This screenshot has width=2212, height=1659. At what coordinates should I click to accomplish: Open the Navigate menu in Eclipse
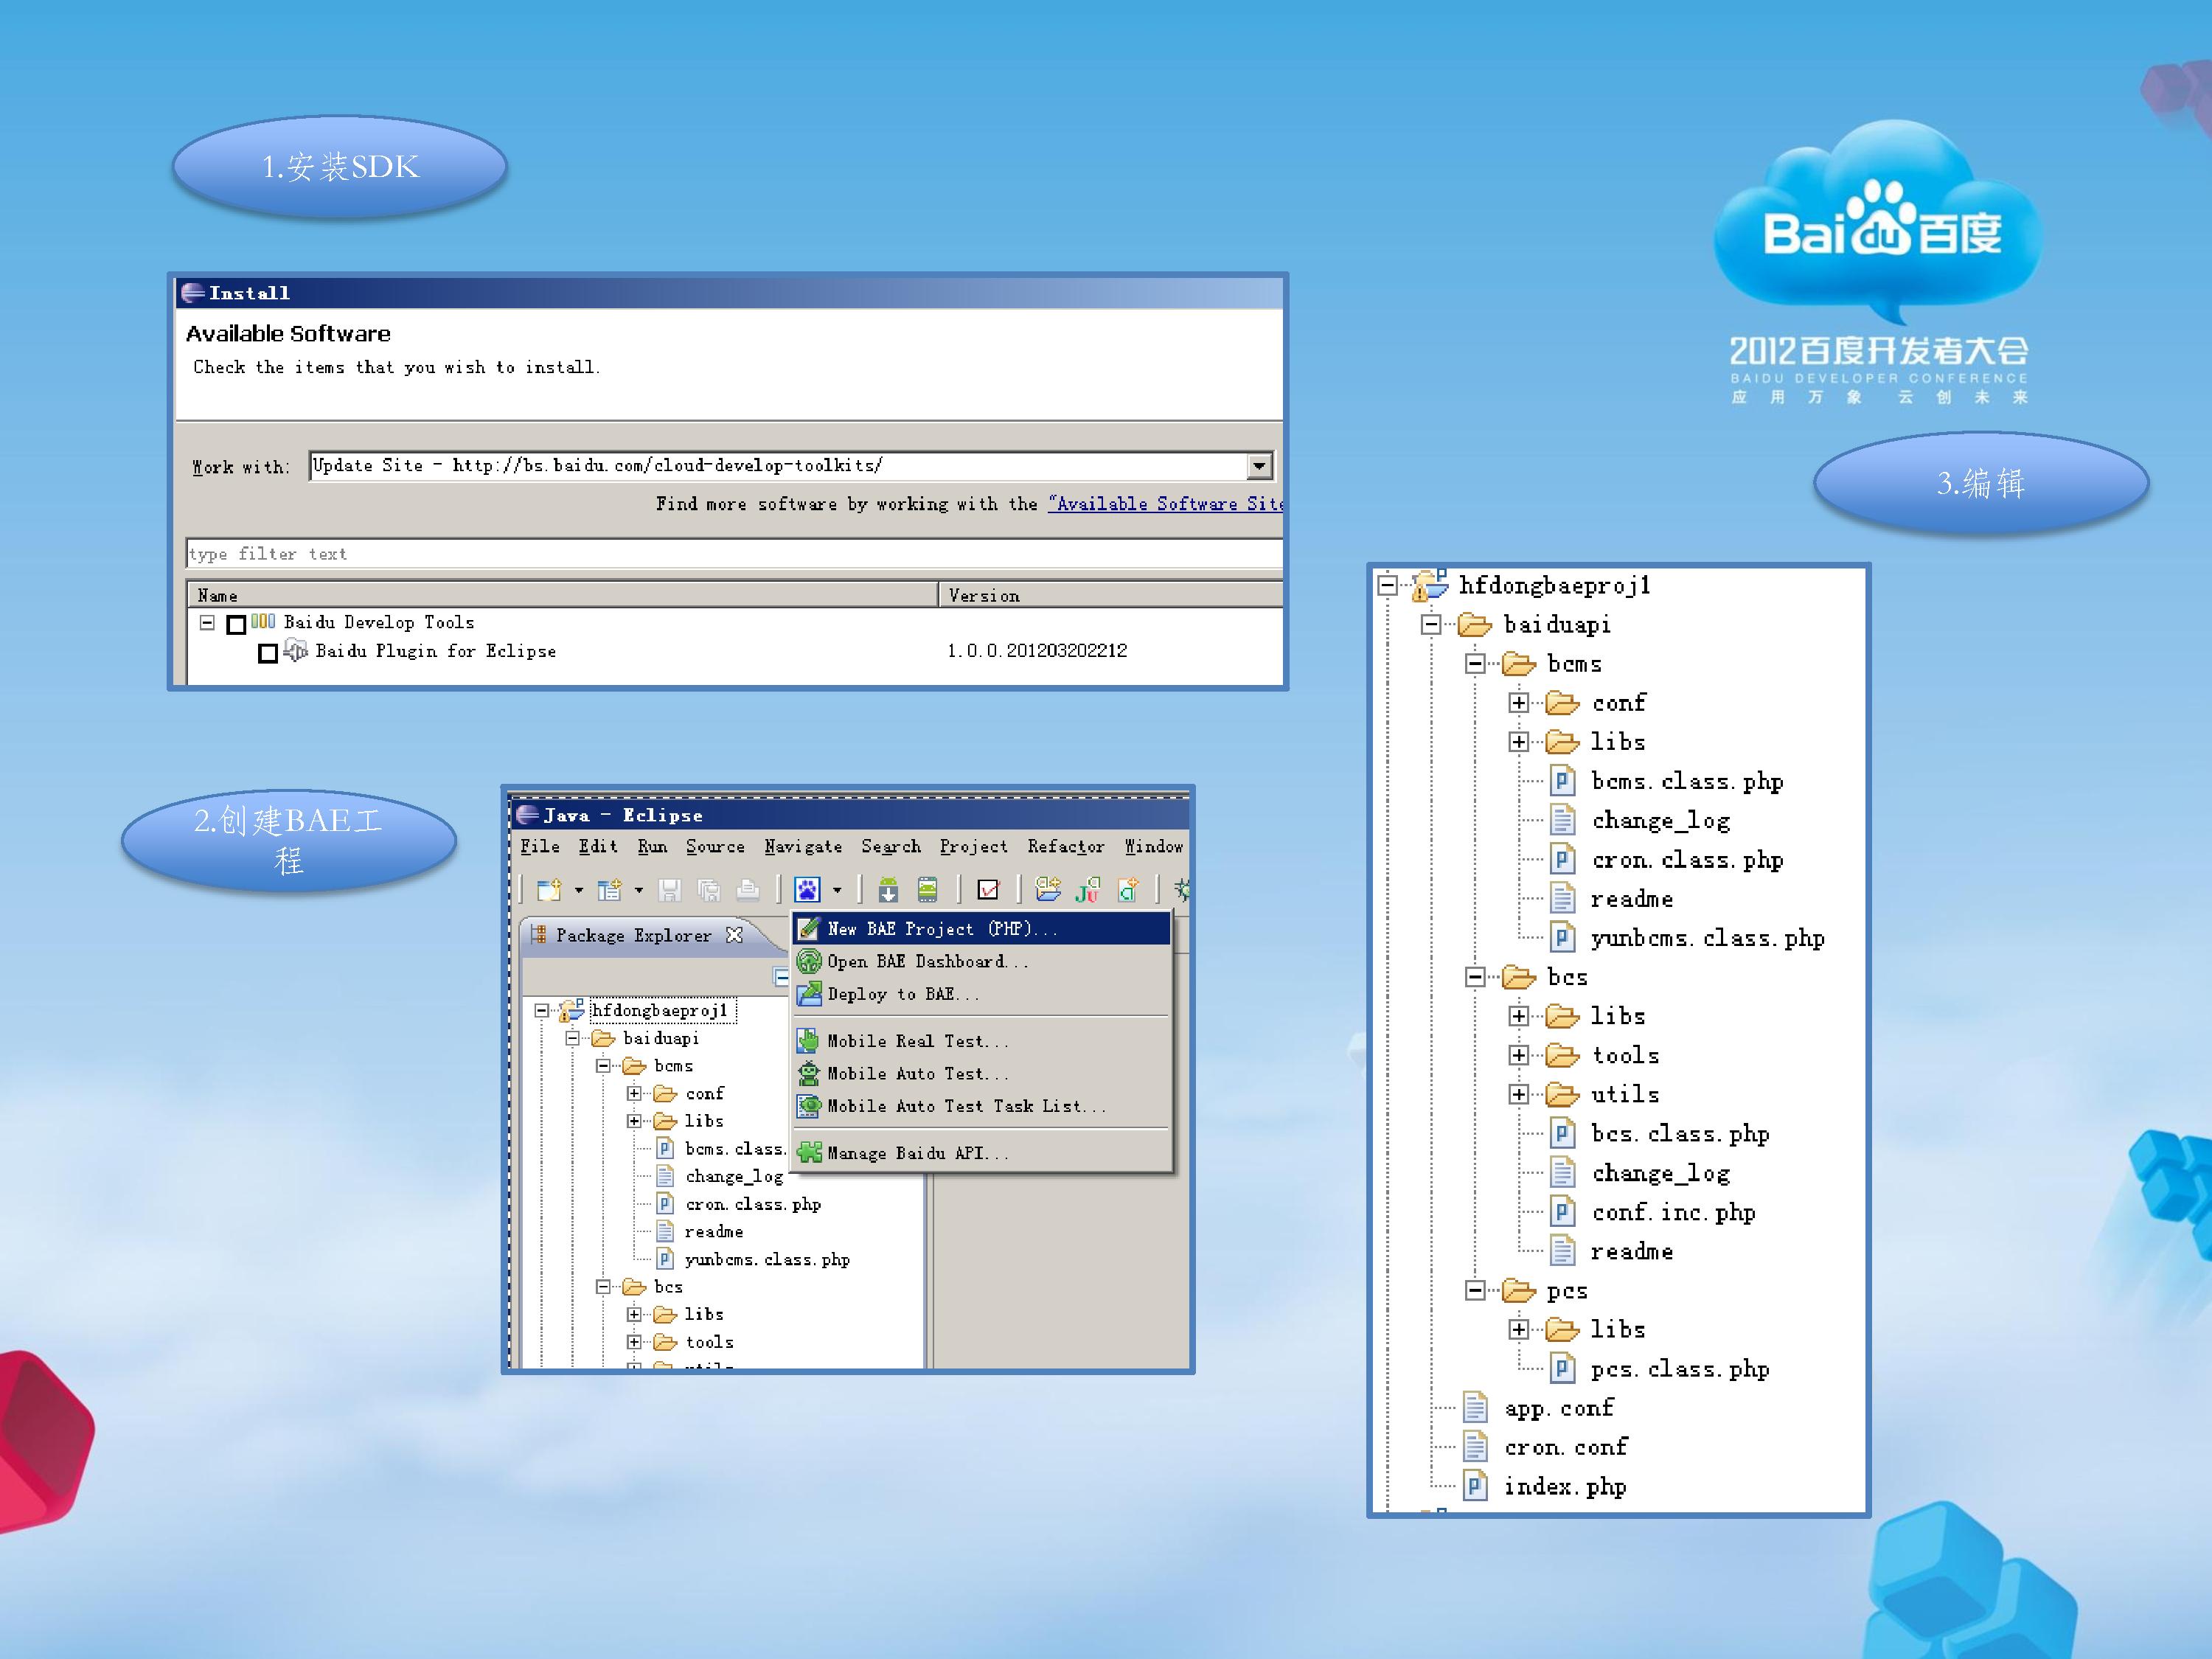tap(803, 846)
